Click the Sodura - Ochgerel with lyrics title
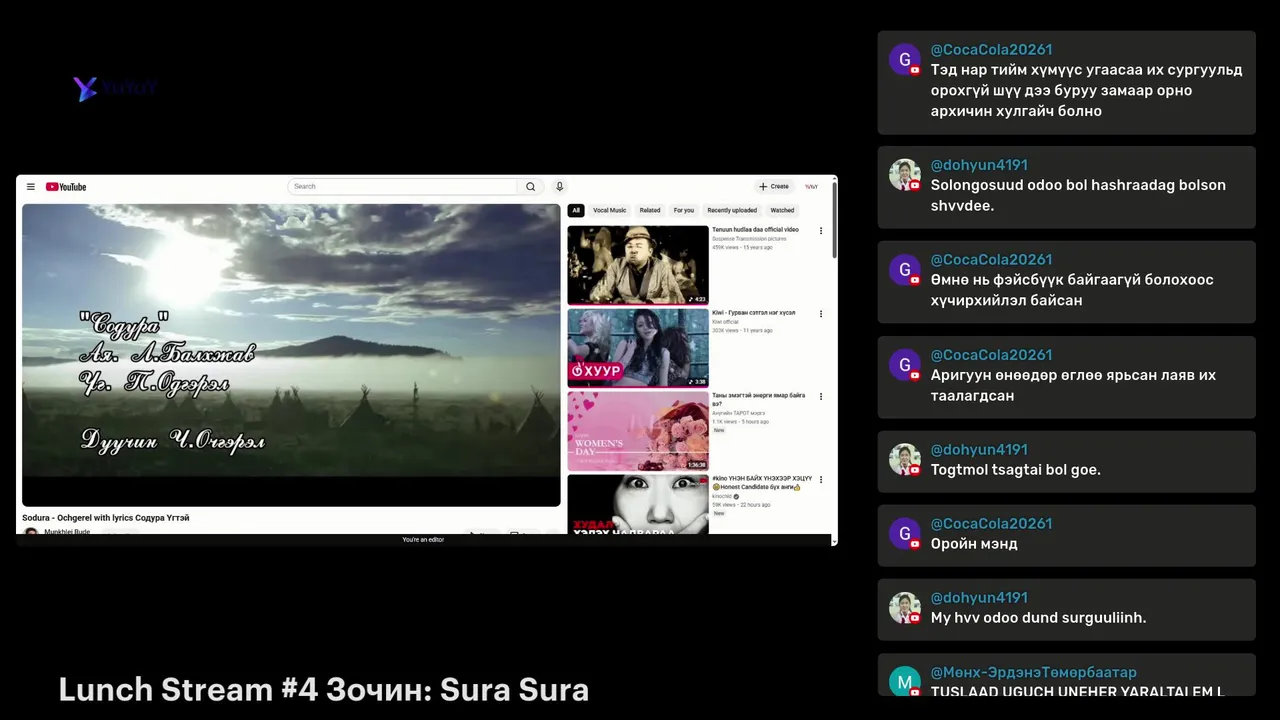 [x=106, y=518]
